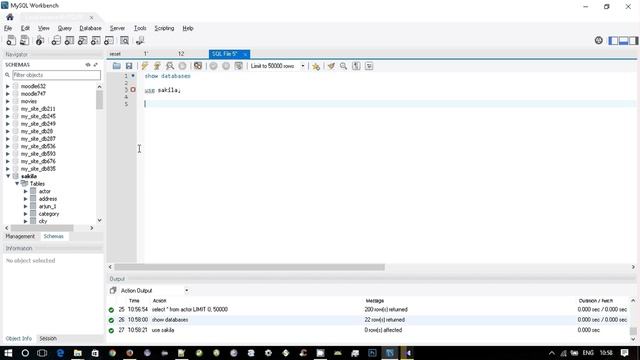Click the create new stored procedure icon
This screenshot has height=360, width=640.
click(x=96, y=40)
